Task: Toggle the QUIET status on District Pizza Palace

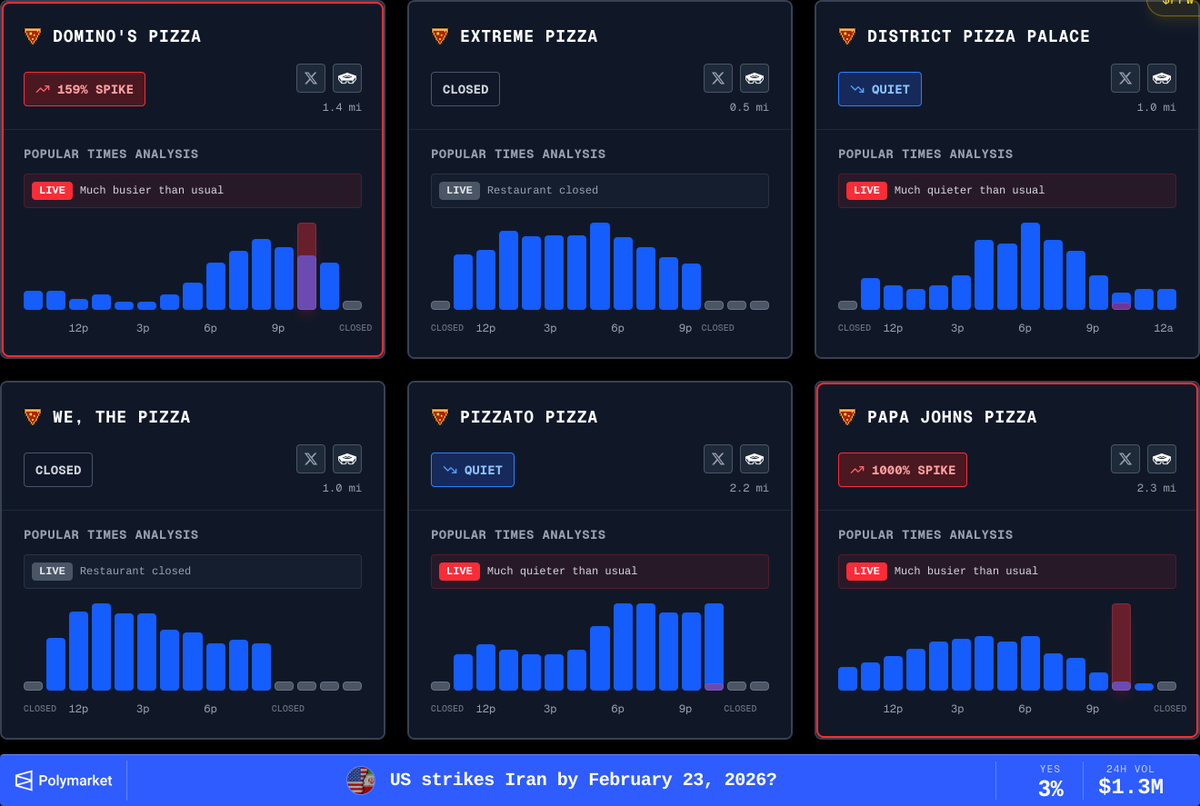Action: [x=879, y=89]
